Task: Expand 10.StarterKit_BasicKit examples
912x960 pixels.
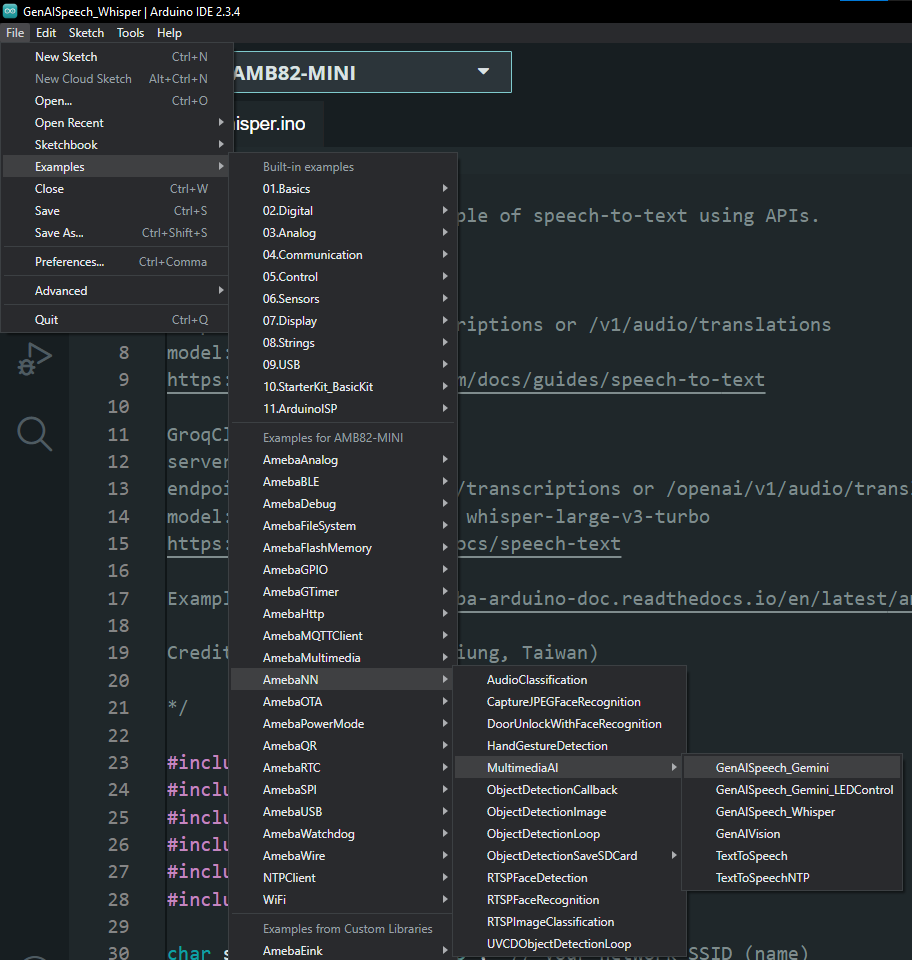Action: coord(343,388)
